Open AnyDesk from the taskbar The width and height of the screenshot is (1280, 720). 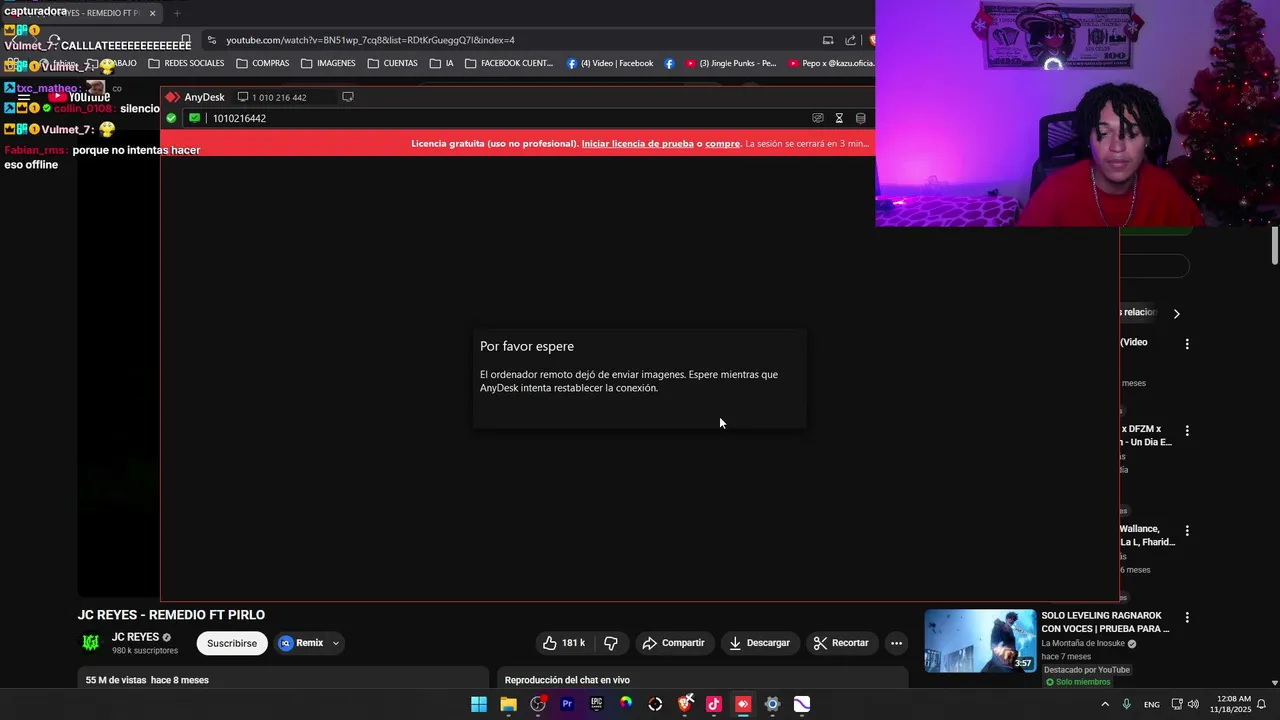743,704
